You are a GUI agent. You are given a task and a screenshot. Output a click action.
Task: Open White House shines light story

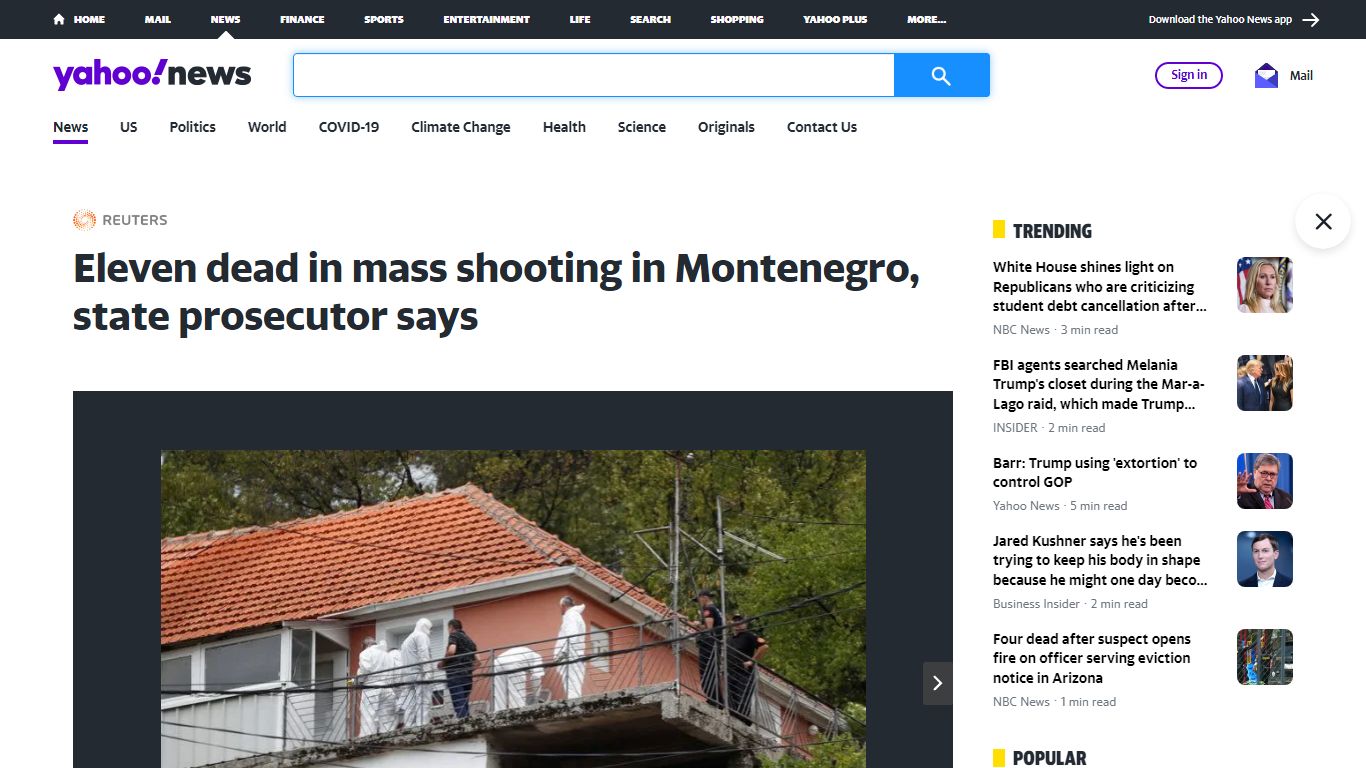pyautogui.click(x=1100, y=287)
